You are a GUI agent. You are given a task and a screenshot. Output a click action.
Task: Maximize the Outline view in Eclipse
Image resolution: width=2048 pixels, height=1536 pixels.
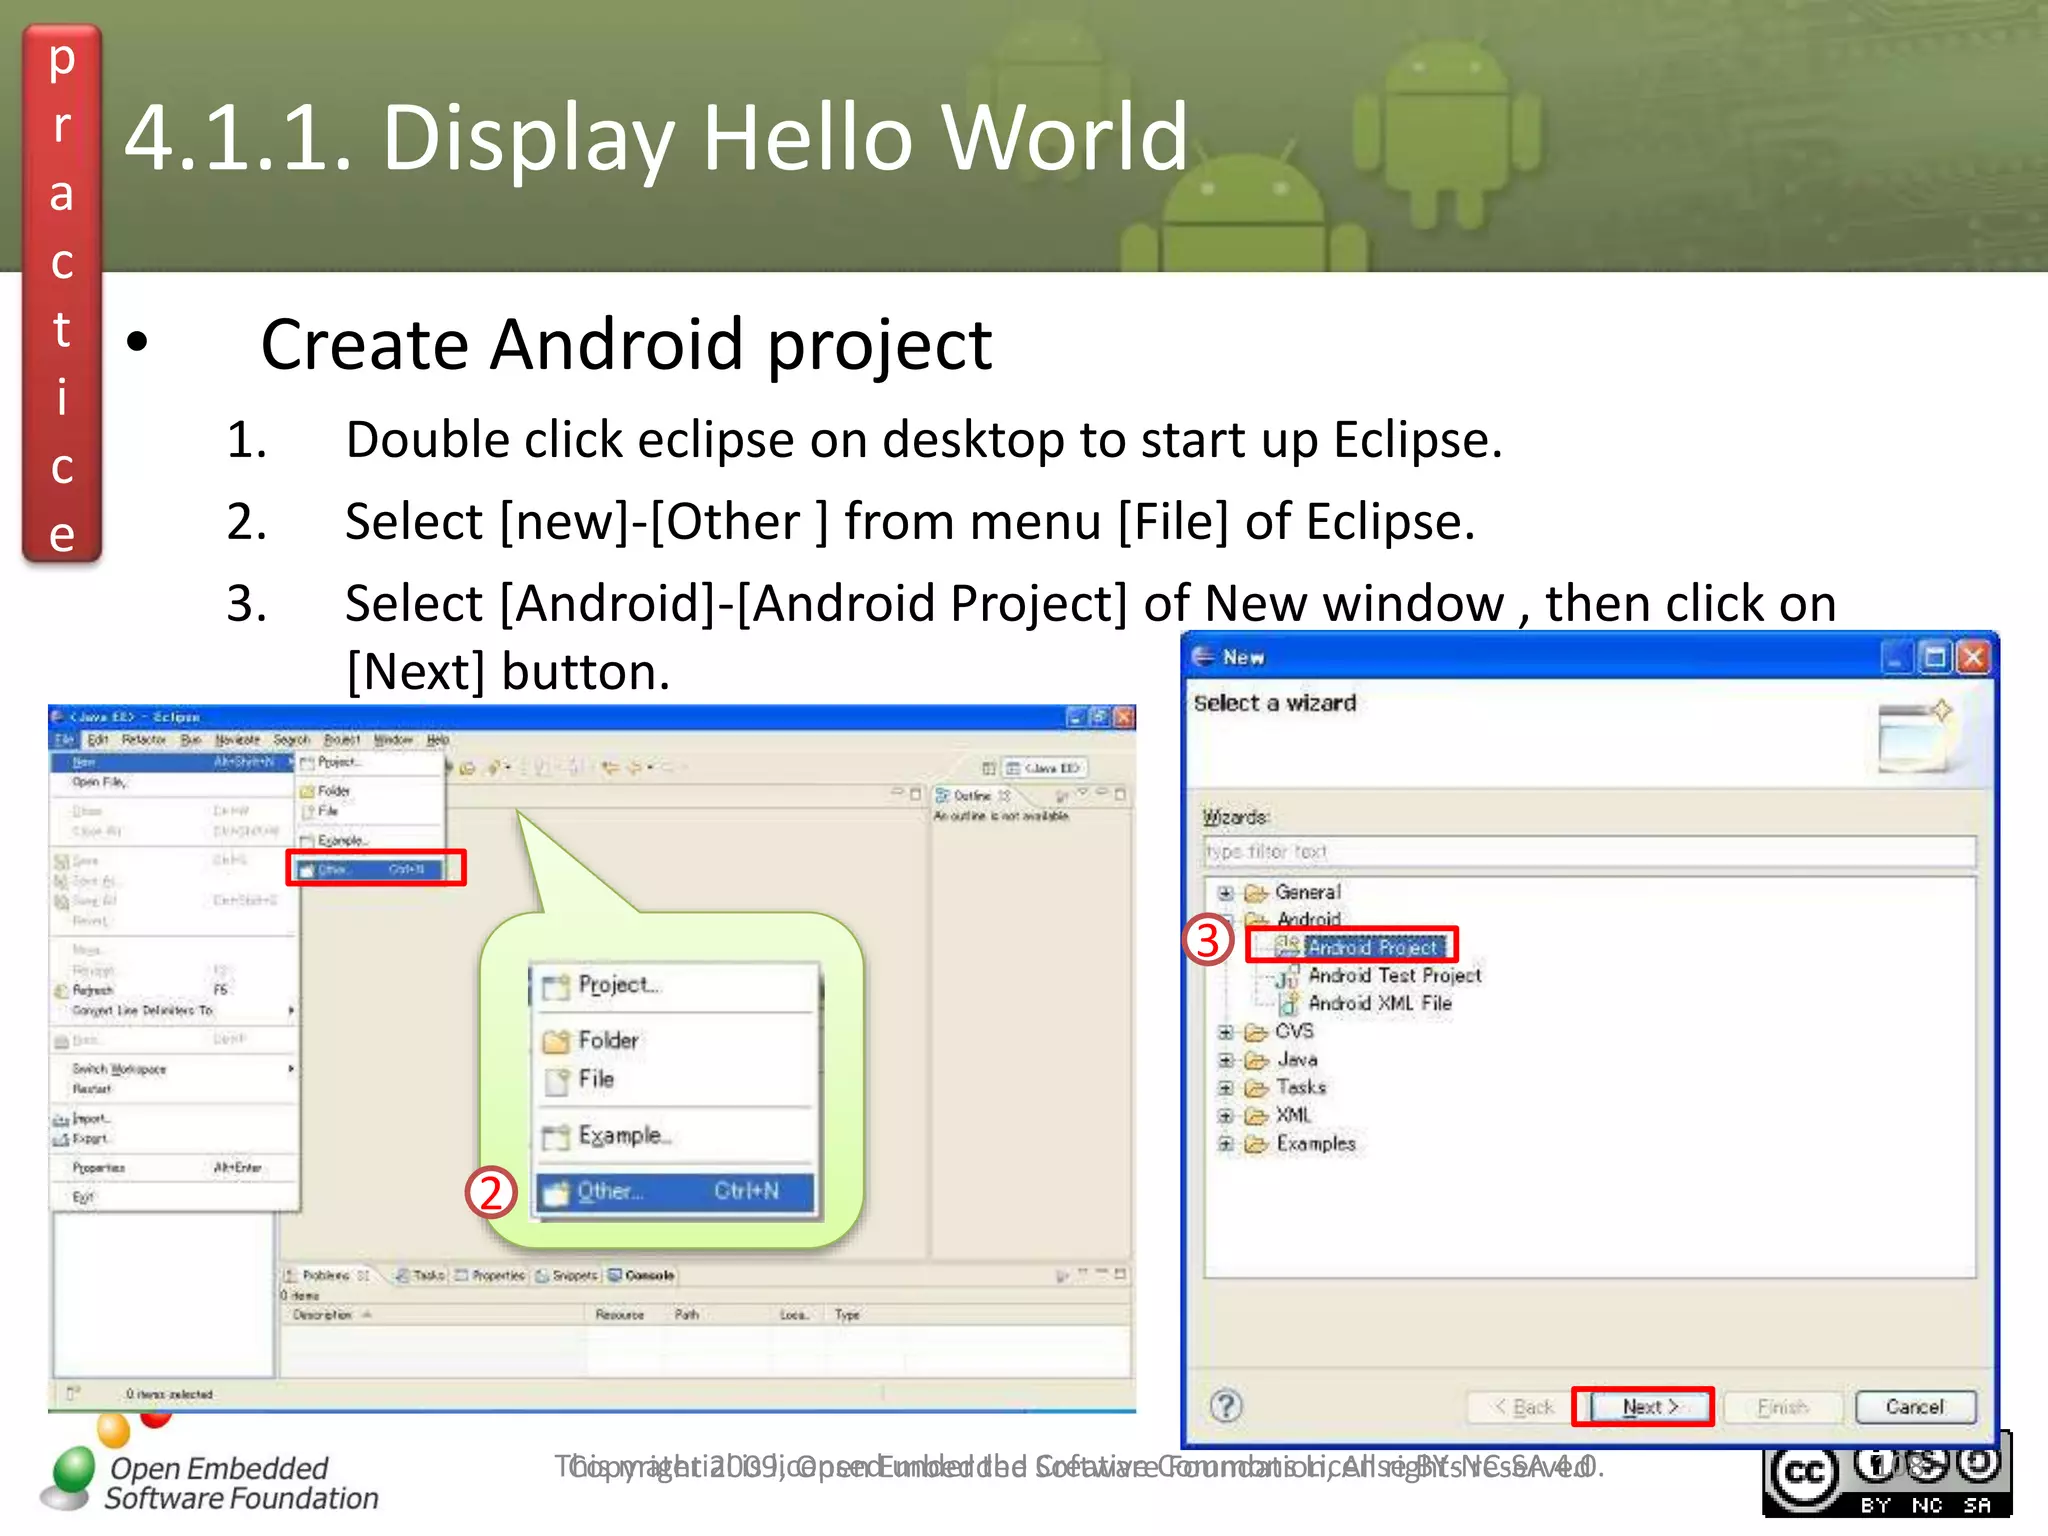click(x=1120, y=795)
